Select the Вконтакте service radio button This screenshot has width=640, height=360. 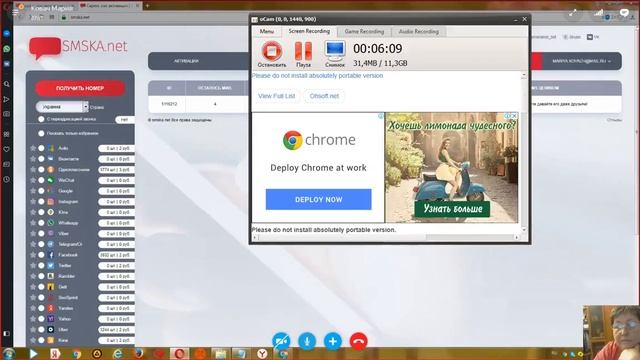click(x=41, y=159)
